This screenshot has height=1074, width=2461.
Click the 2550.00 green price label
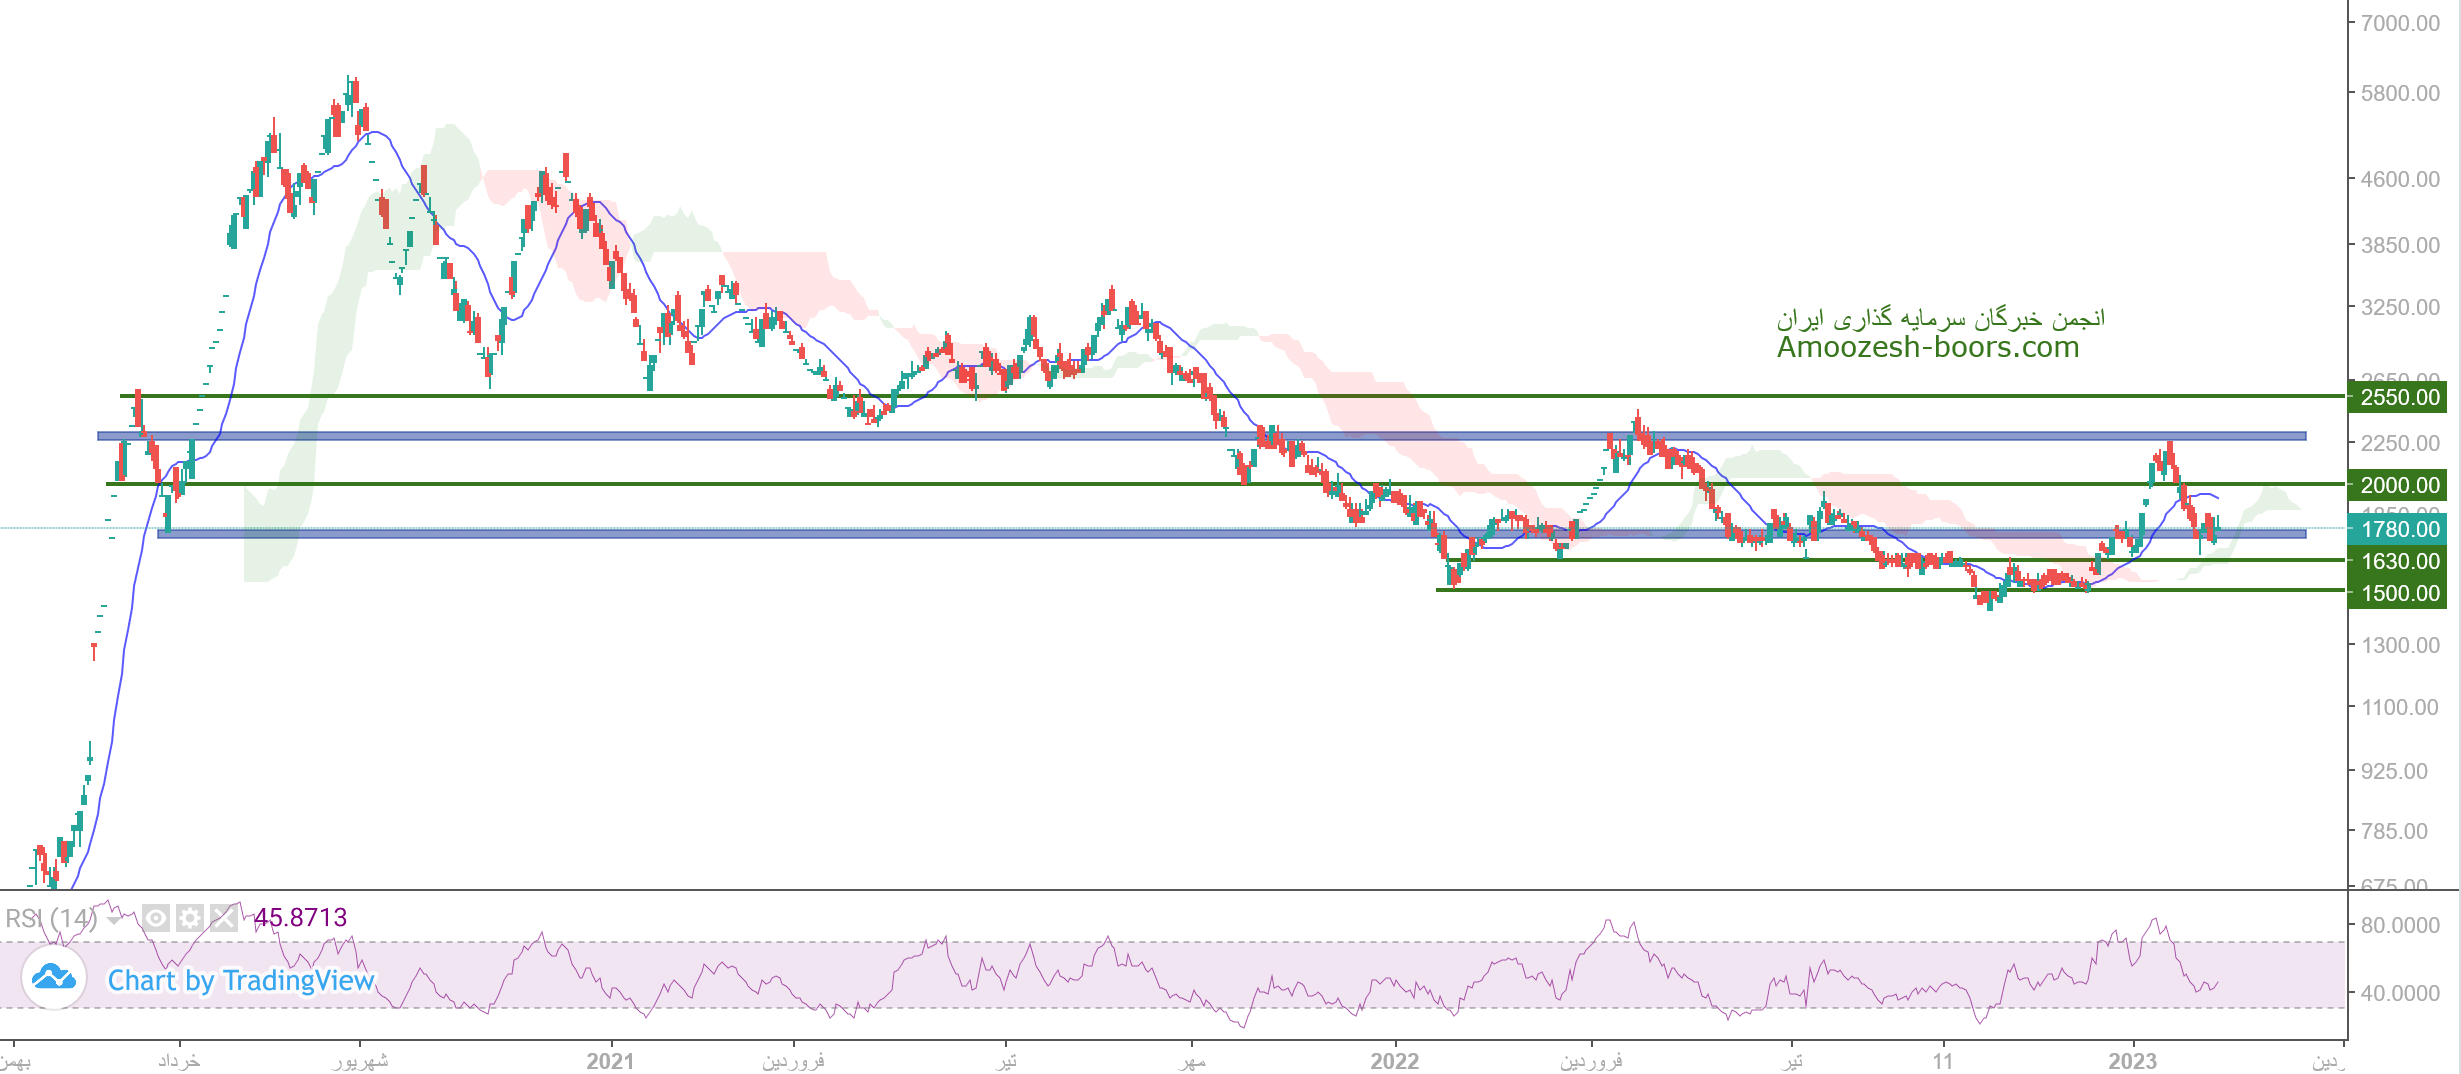tap(2399, 397)
